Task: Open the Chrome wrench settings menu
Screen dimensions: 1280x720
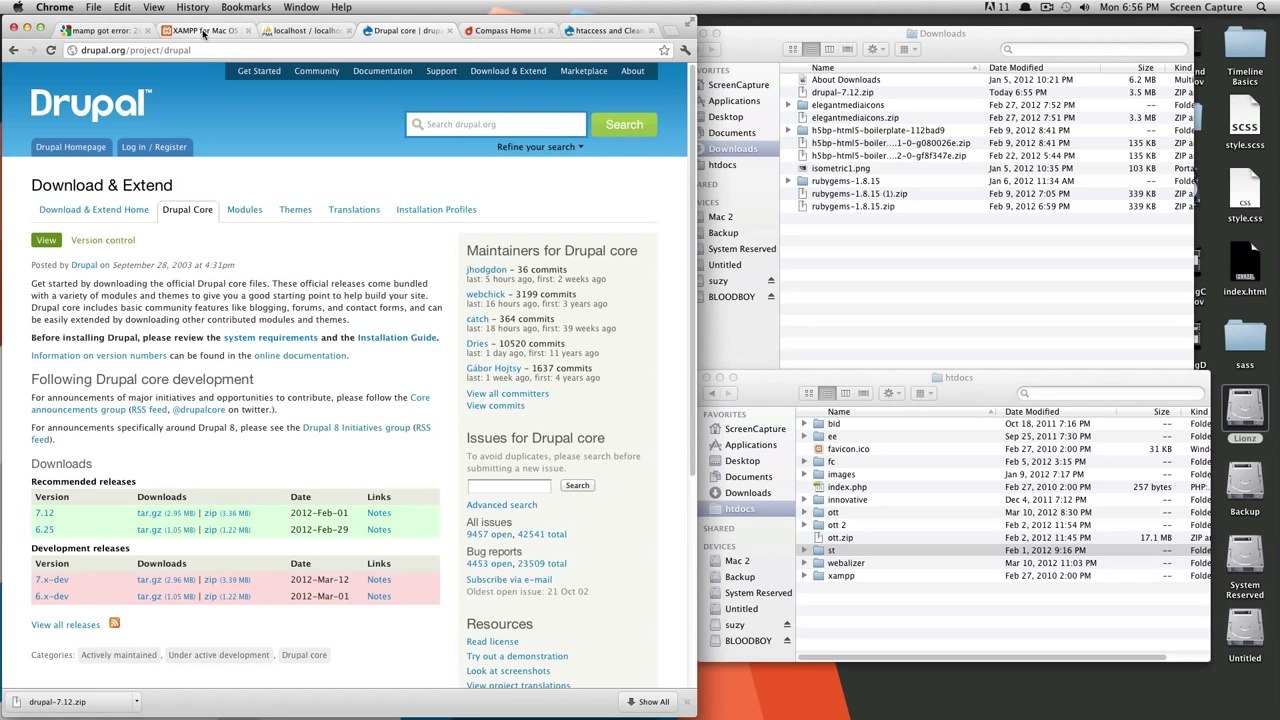Action: click(x=685, y=50)
